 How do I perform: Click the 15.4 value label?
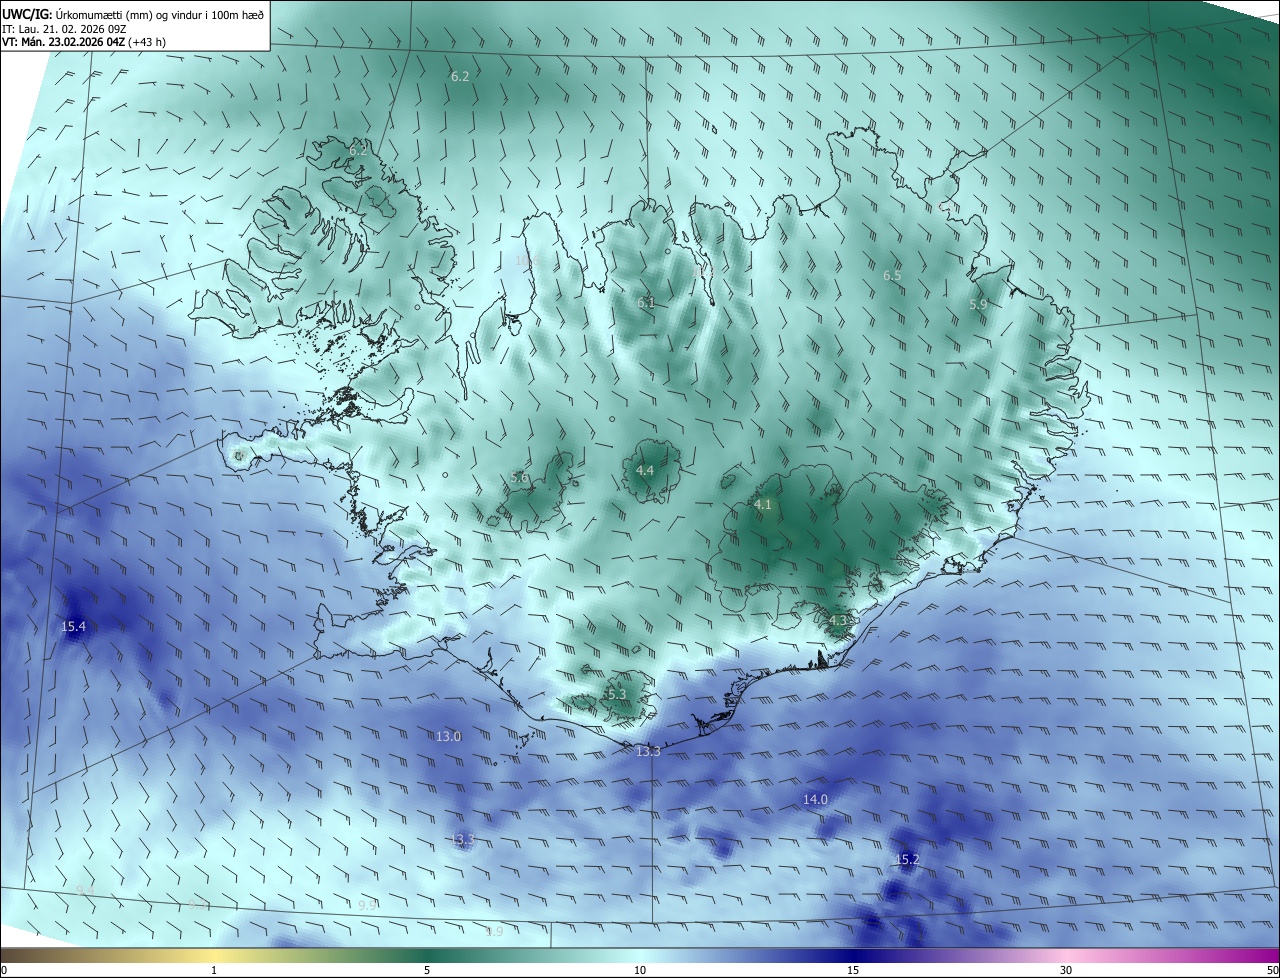(x=74, y=627)
